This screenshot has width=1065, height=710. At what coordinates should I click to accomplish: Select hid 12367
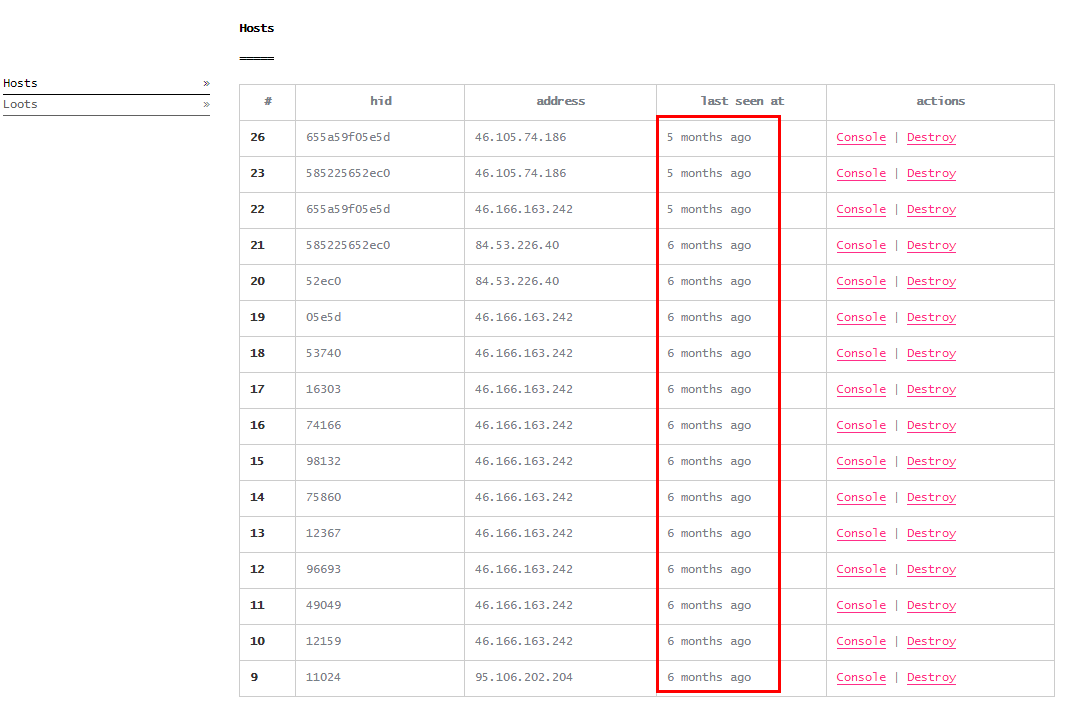click(323, 533)
